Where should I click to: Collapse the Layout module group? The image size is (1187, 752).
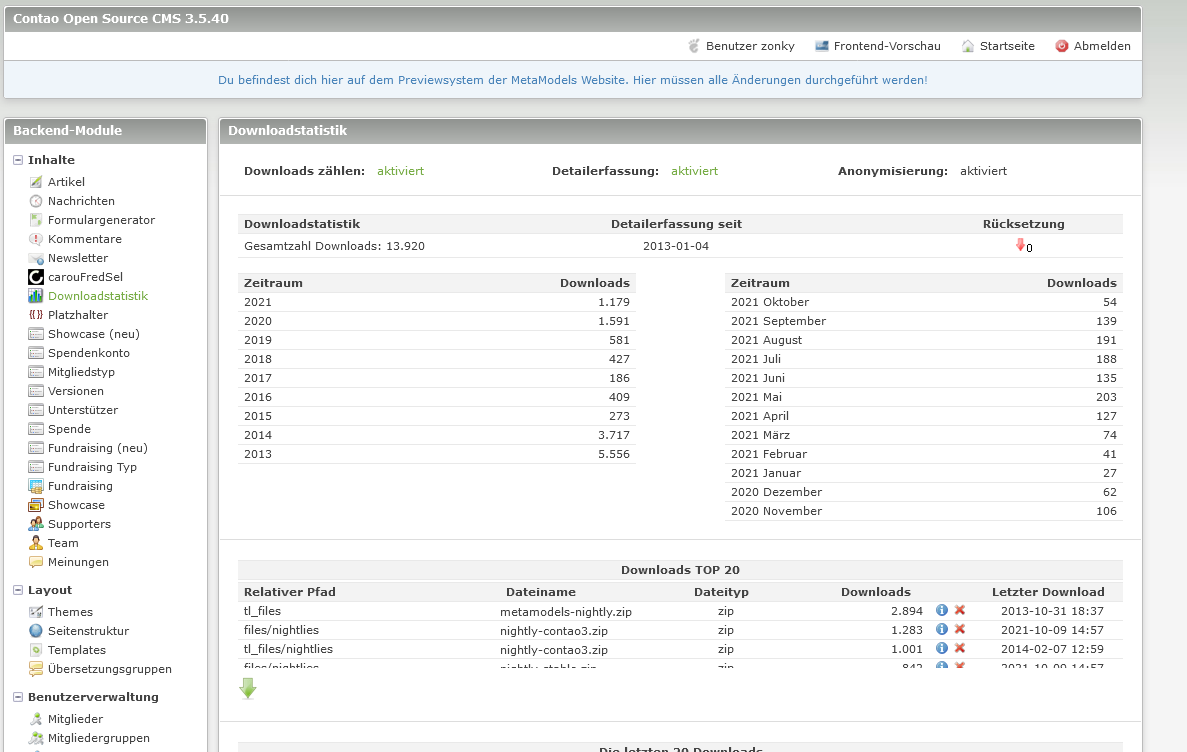pyautogui.click(x=18, y=590)
